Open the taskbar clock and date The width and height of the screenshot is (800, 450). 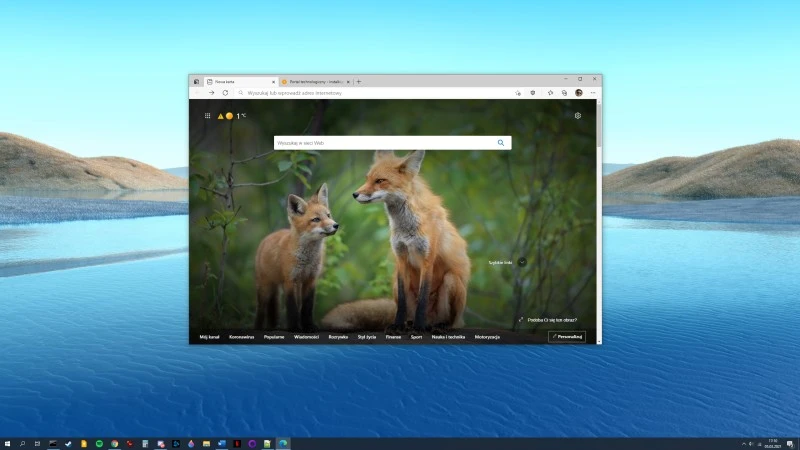coord(772,444)
